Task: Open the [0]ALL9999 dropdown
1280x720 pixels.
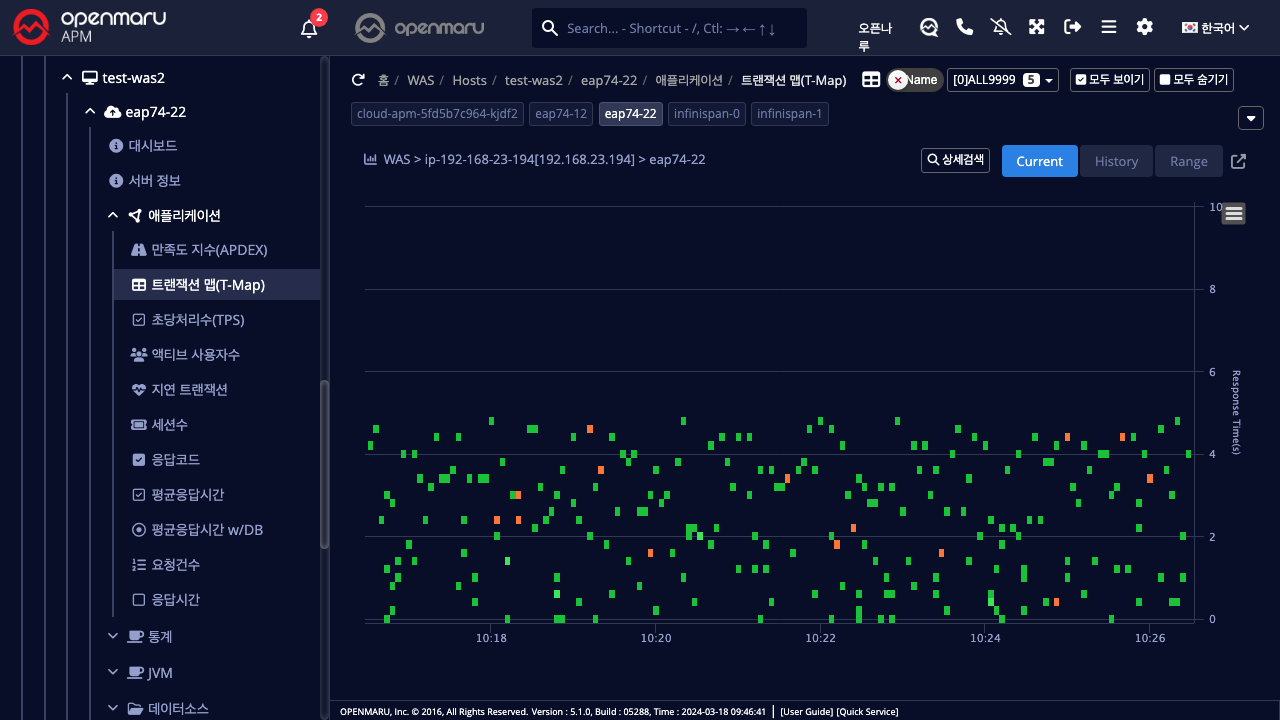Action: [x=1002, y=80]
